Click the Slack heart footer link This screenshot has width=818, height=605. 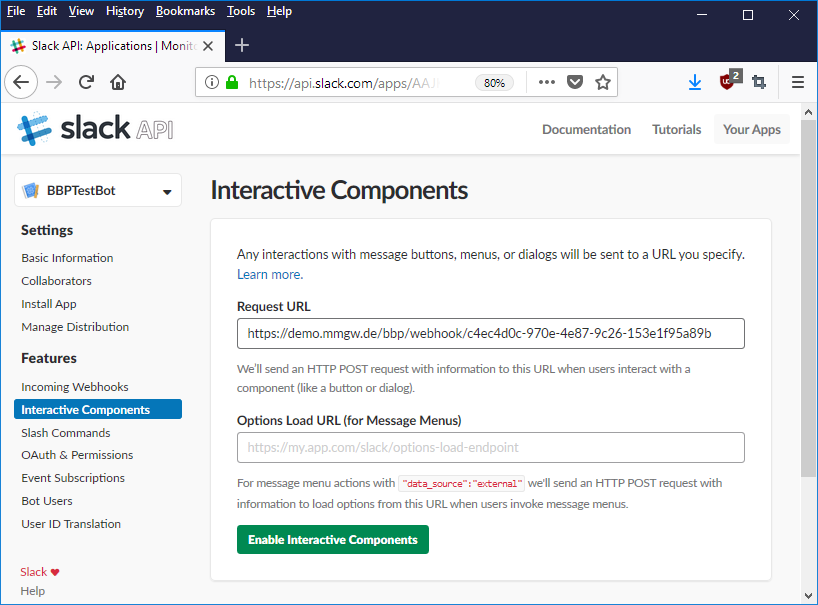click(40, 572)
